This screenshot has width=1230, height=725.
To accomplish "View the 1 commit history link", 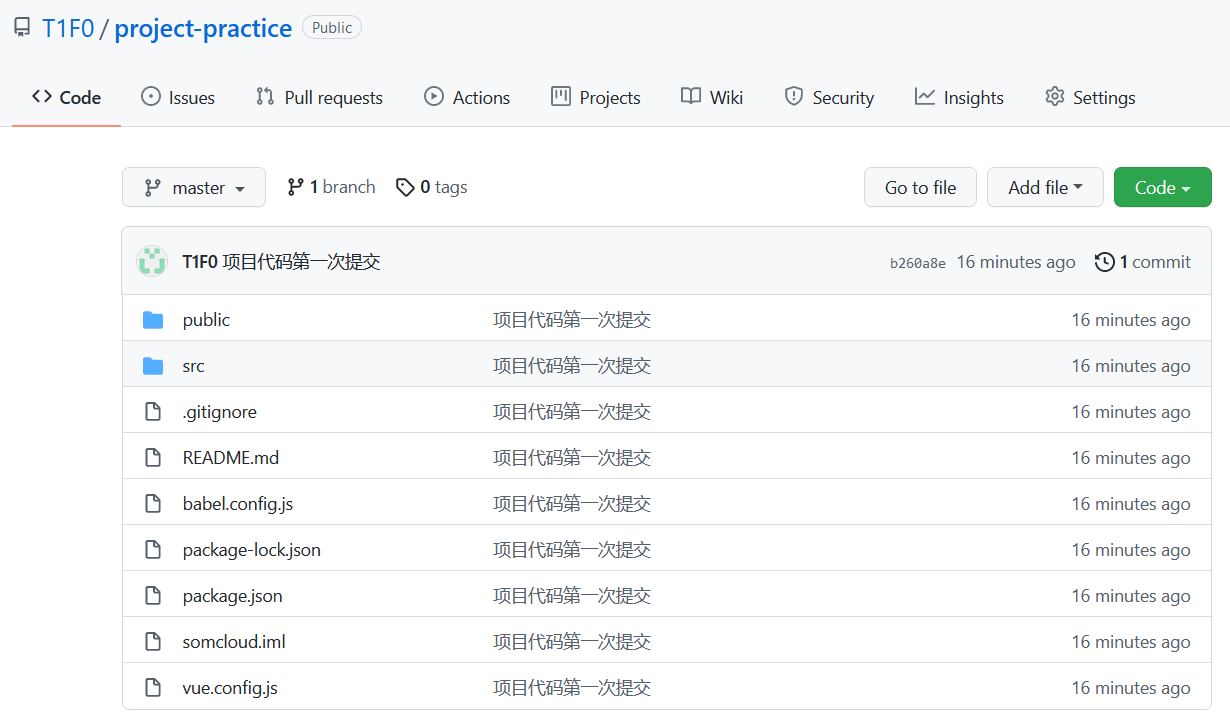I will click(1143, 262).
